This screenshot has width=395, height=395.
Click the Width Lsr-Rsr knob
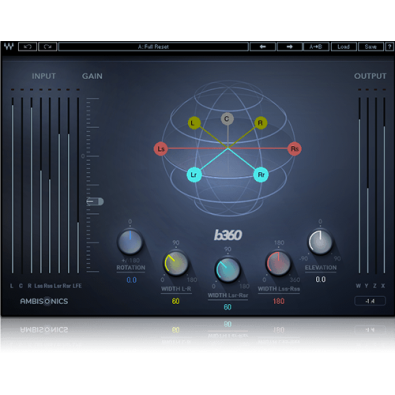[x=228, y=269]
